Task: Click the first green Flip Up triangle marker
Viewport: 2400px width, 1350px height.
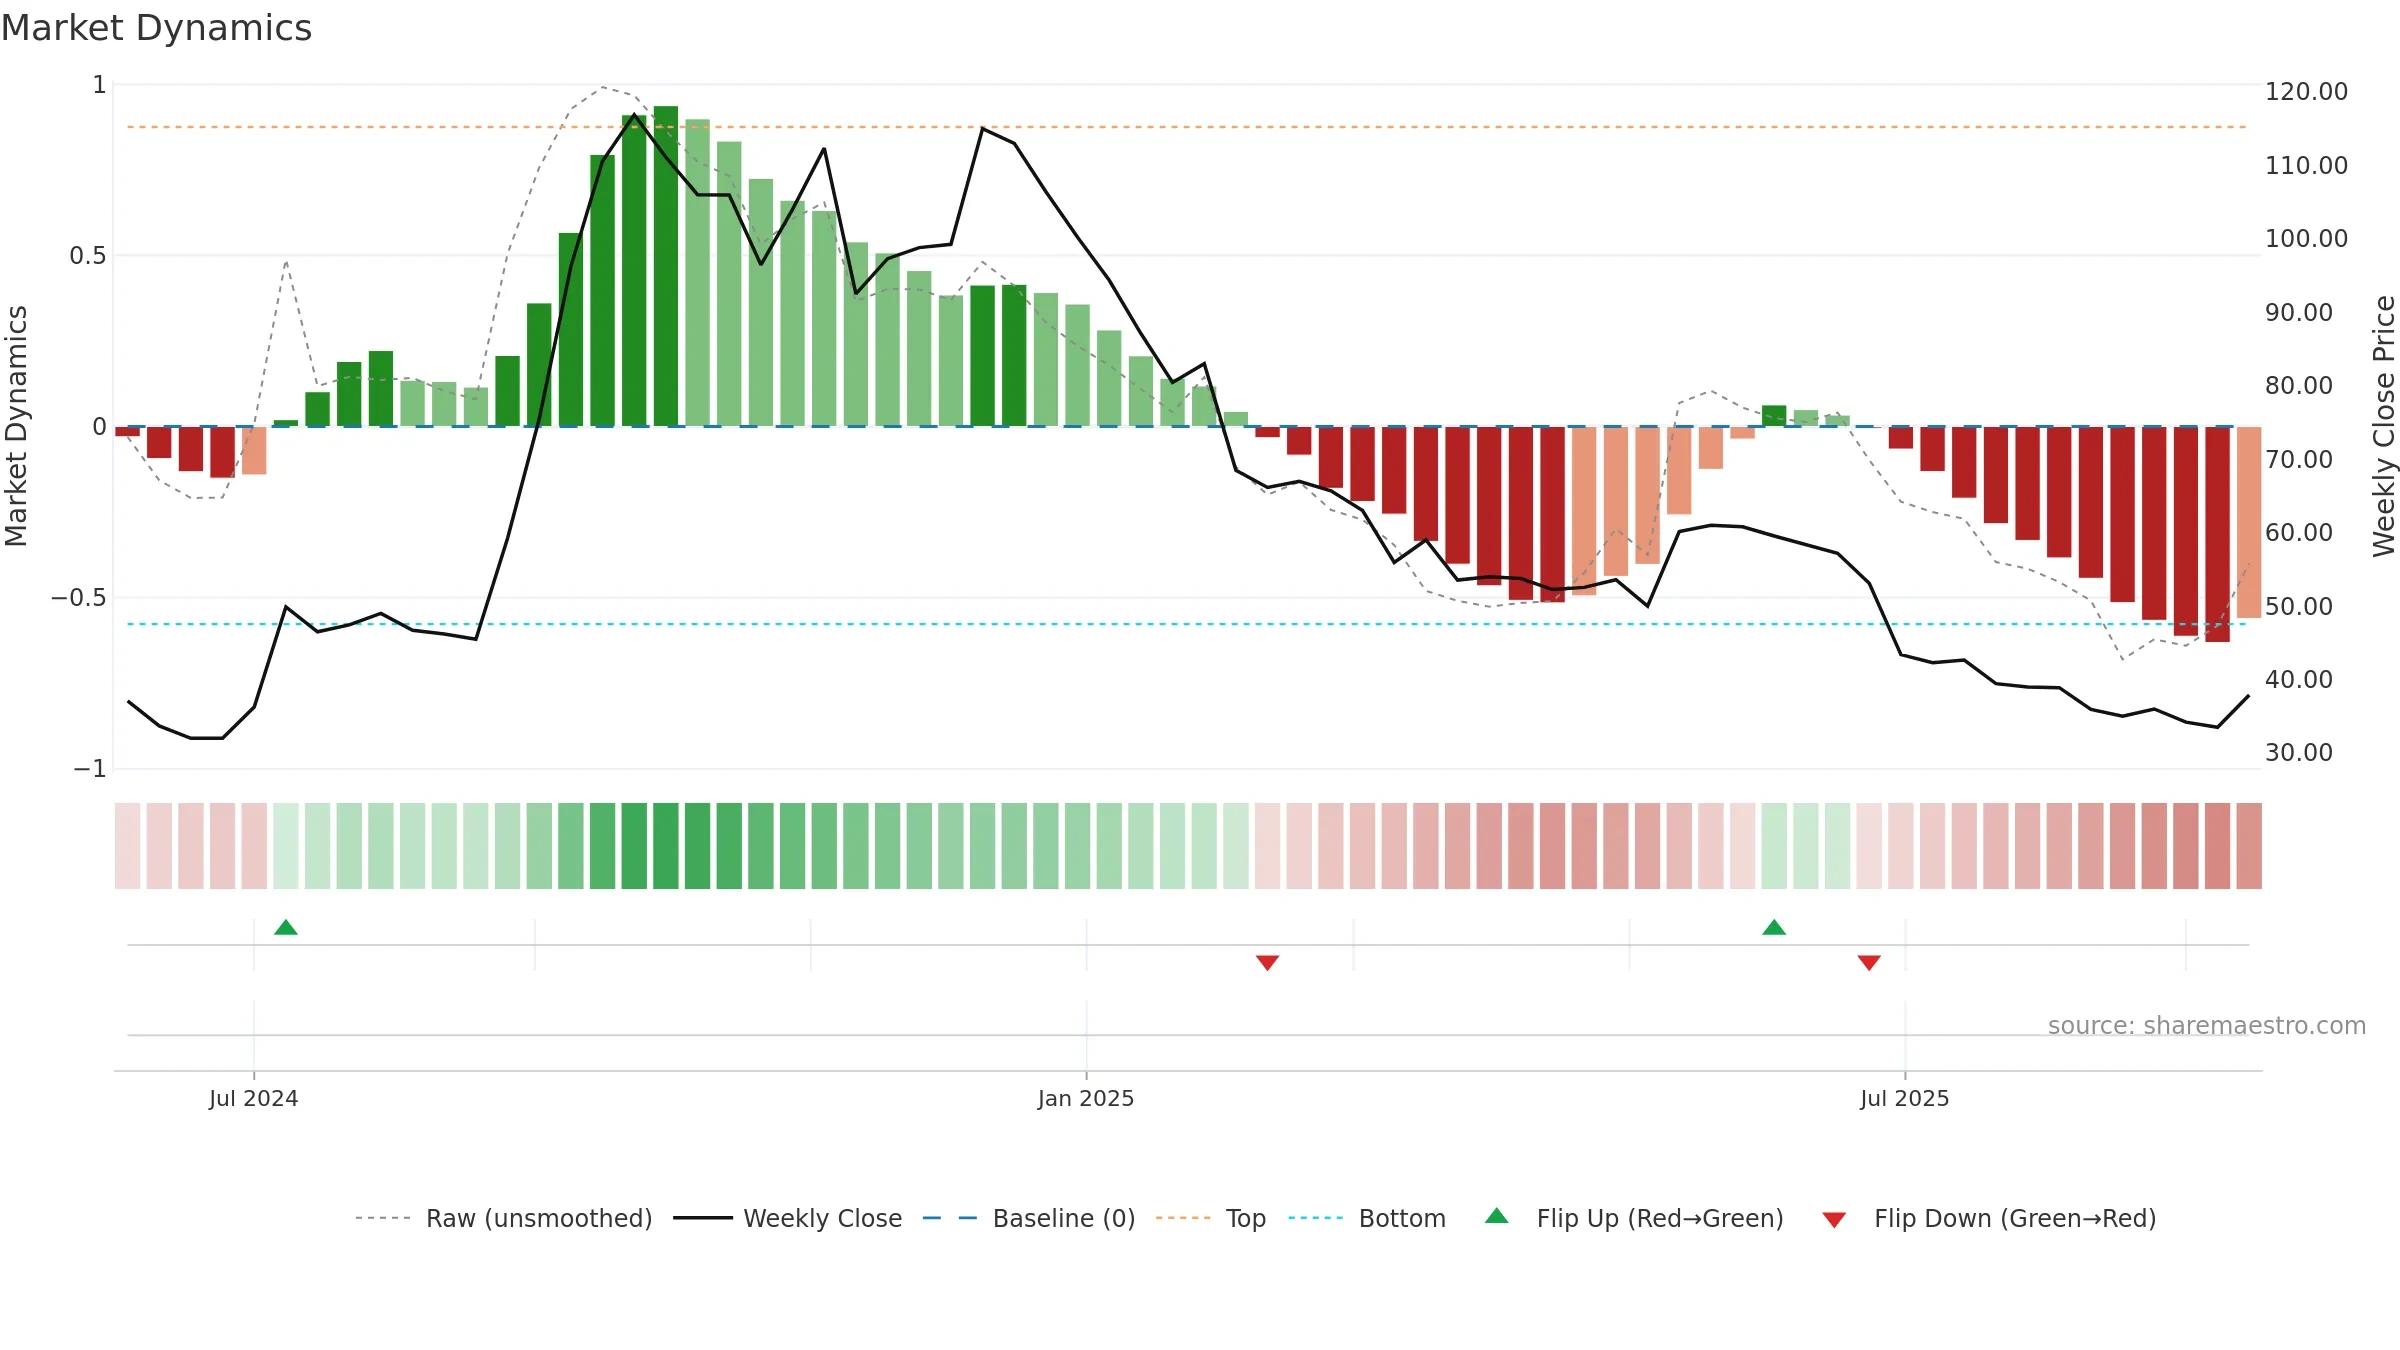Action: point(286,928)
